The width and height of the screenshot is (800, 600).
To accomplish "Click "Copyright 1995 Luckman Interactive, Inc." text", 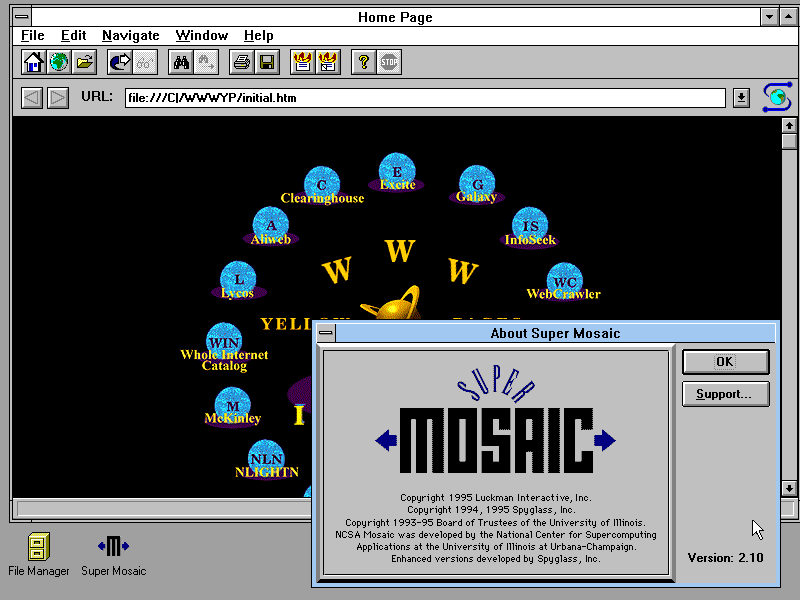I will 495,497.
